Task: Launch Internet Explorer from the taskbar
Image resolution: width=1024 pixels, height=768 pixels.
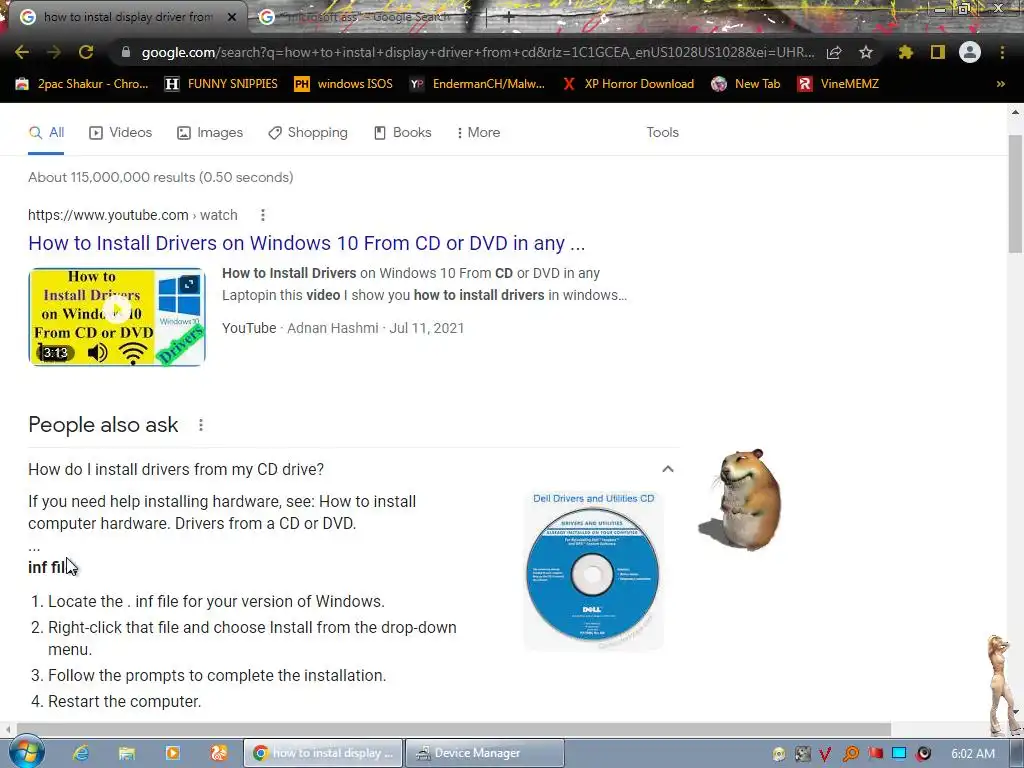Action: point(81,753)
